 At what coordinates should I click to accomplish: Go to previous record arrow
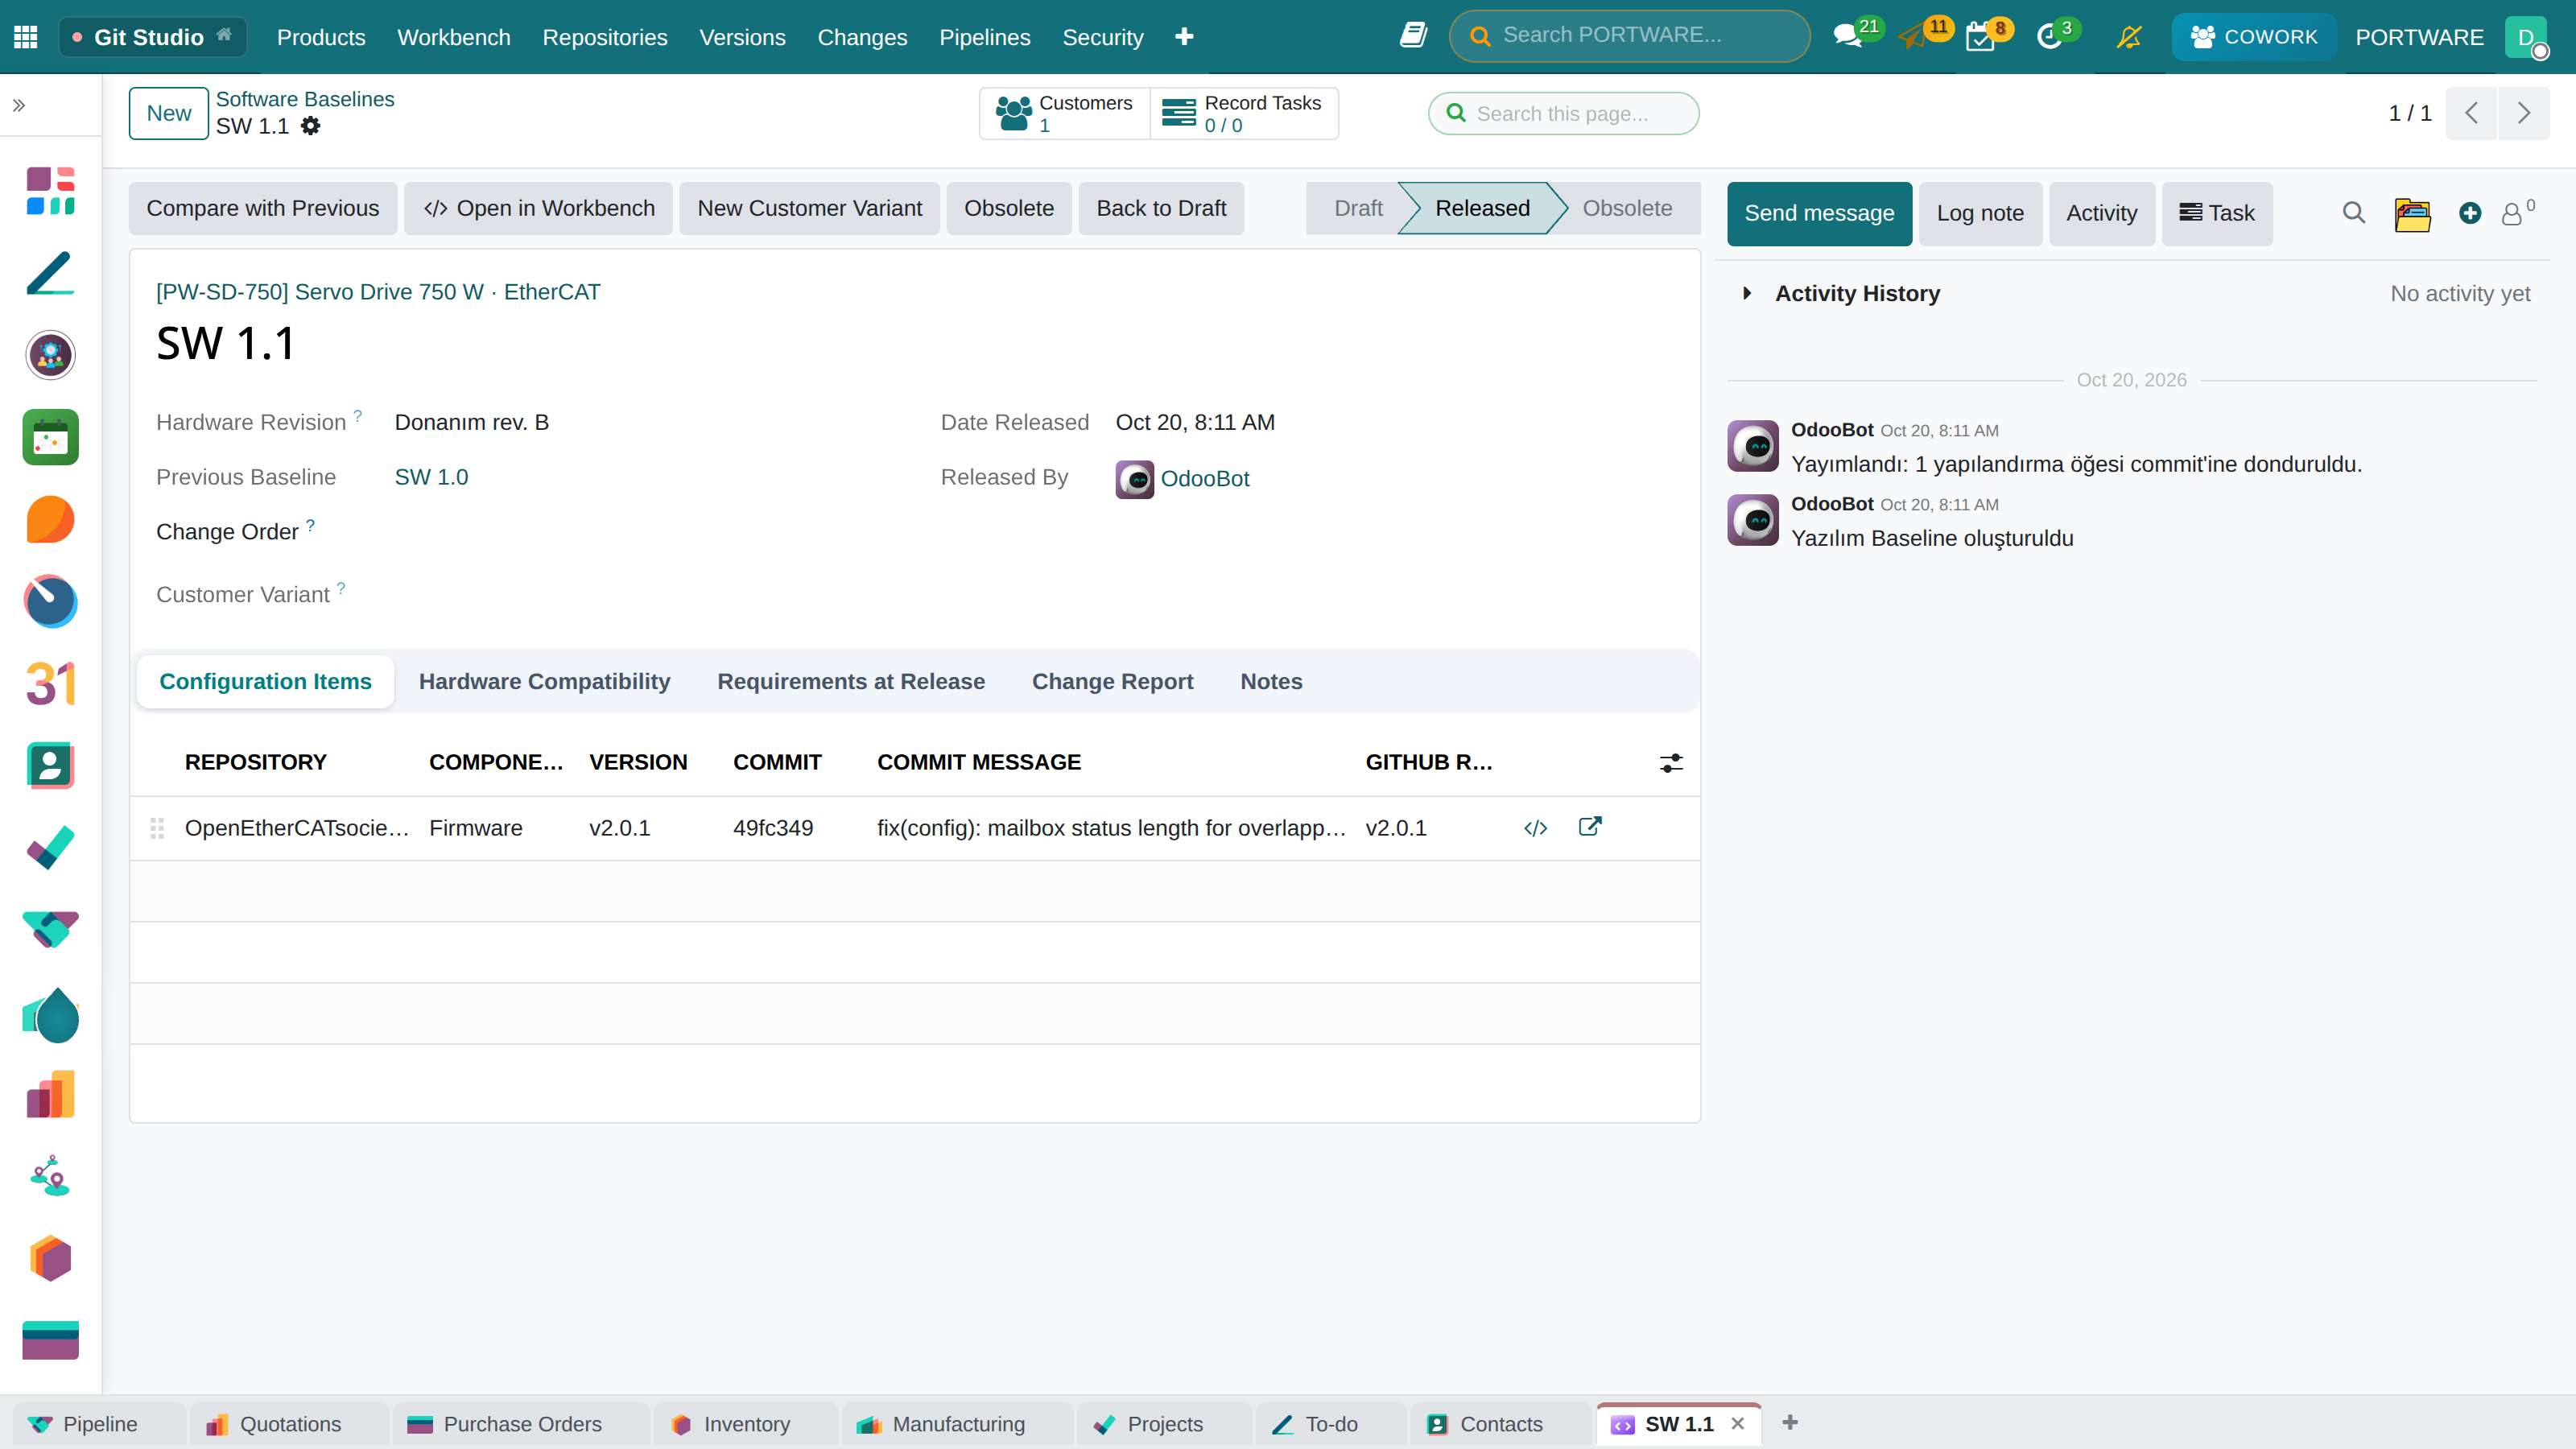2472,113
